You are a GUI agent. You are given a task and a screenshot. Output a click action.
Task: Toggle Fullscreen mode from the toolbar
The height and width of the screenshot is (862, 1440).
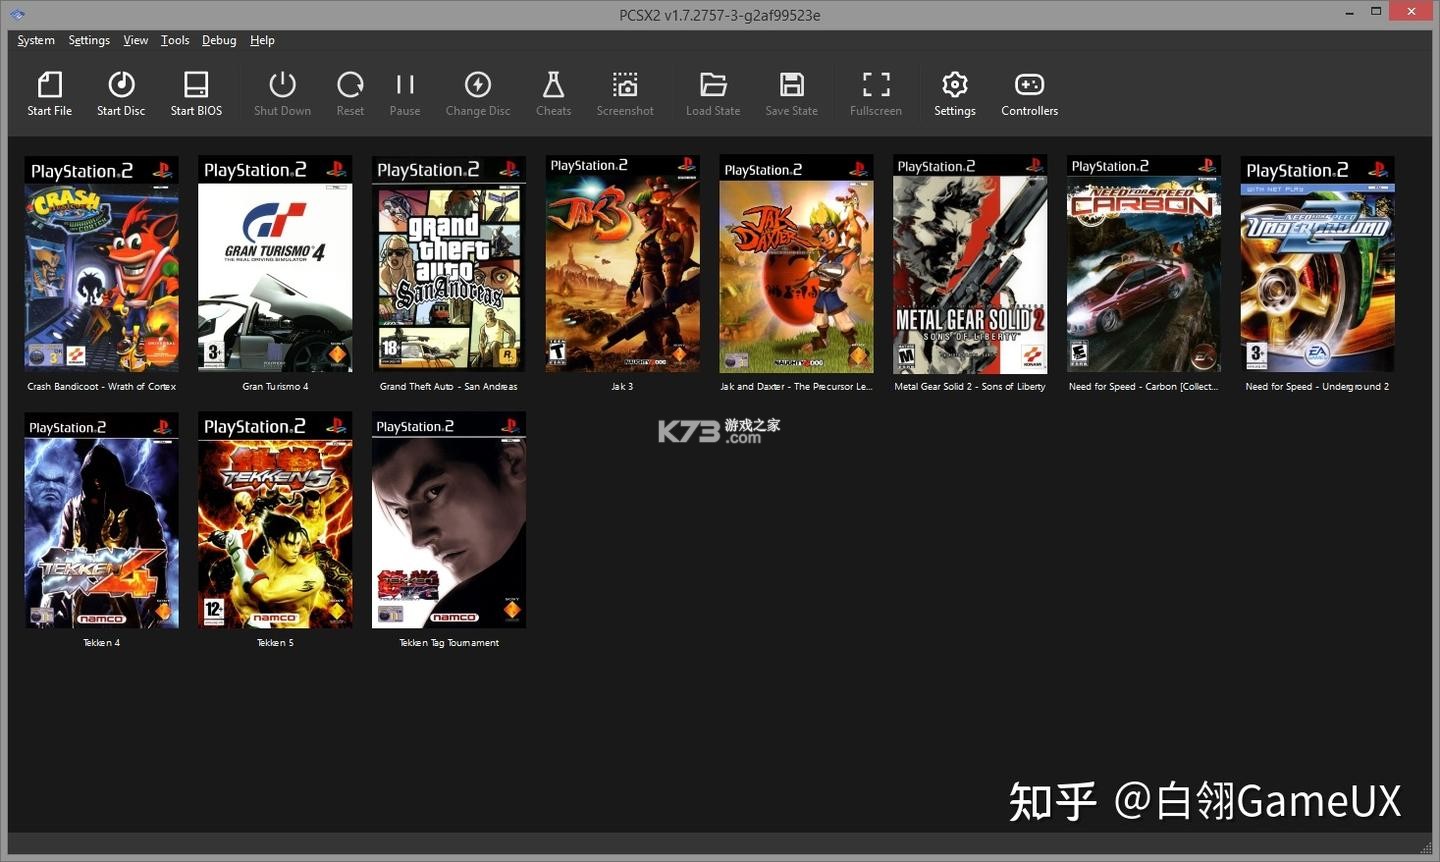876,84
